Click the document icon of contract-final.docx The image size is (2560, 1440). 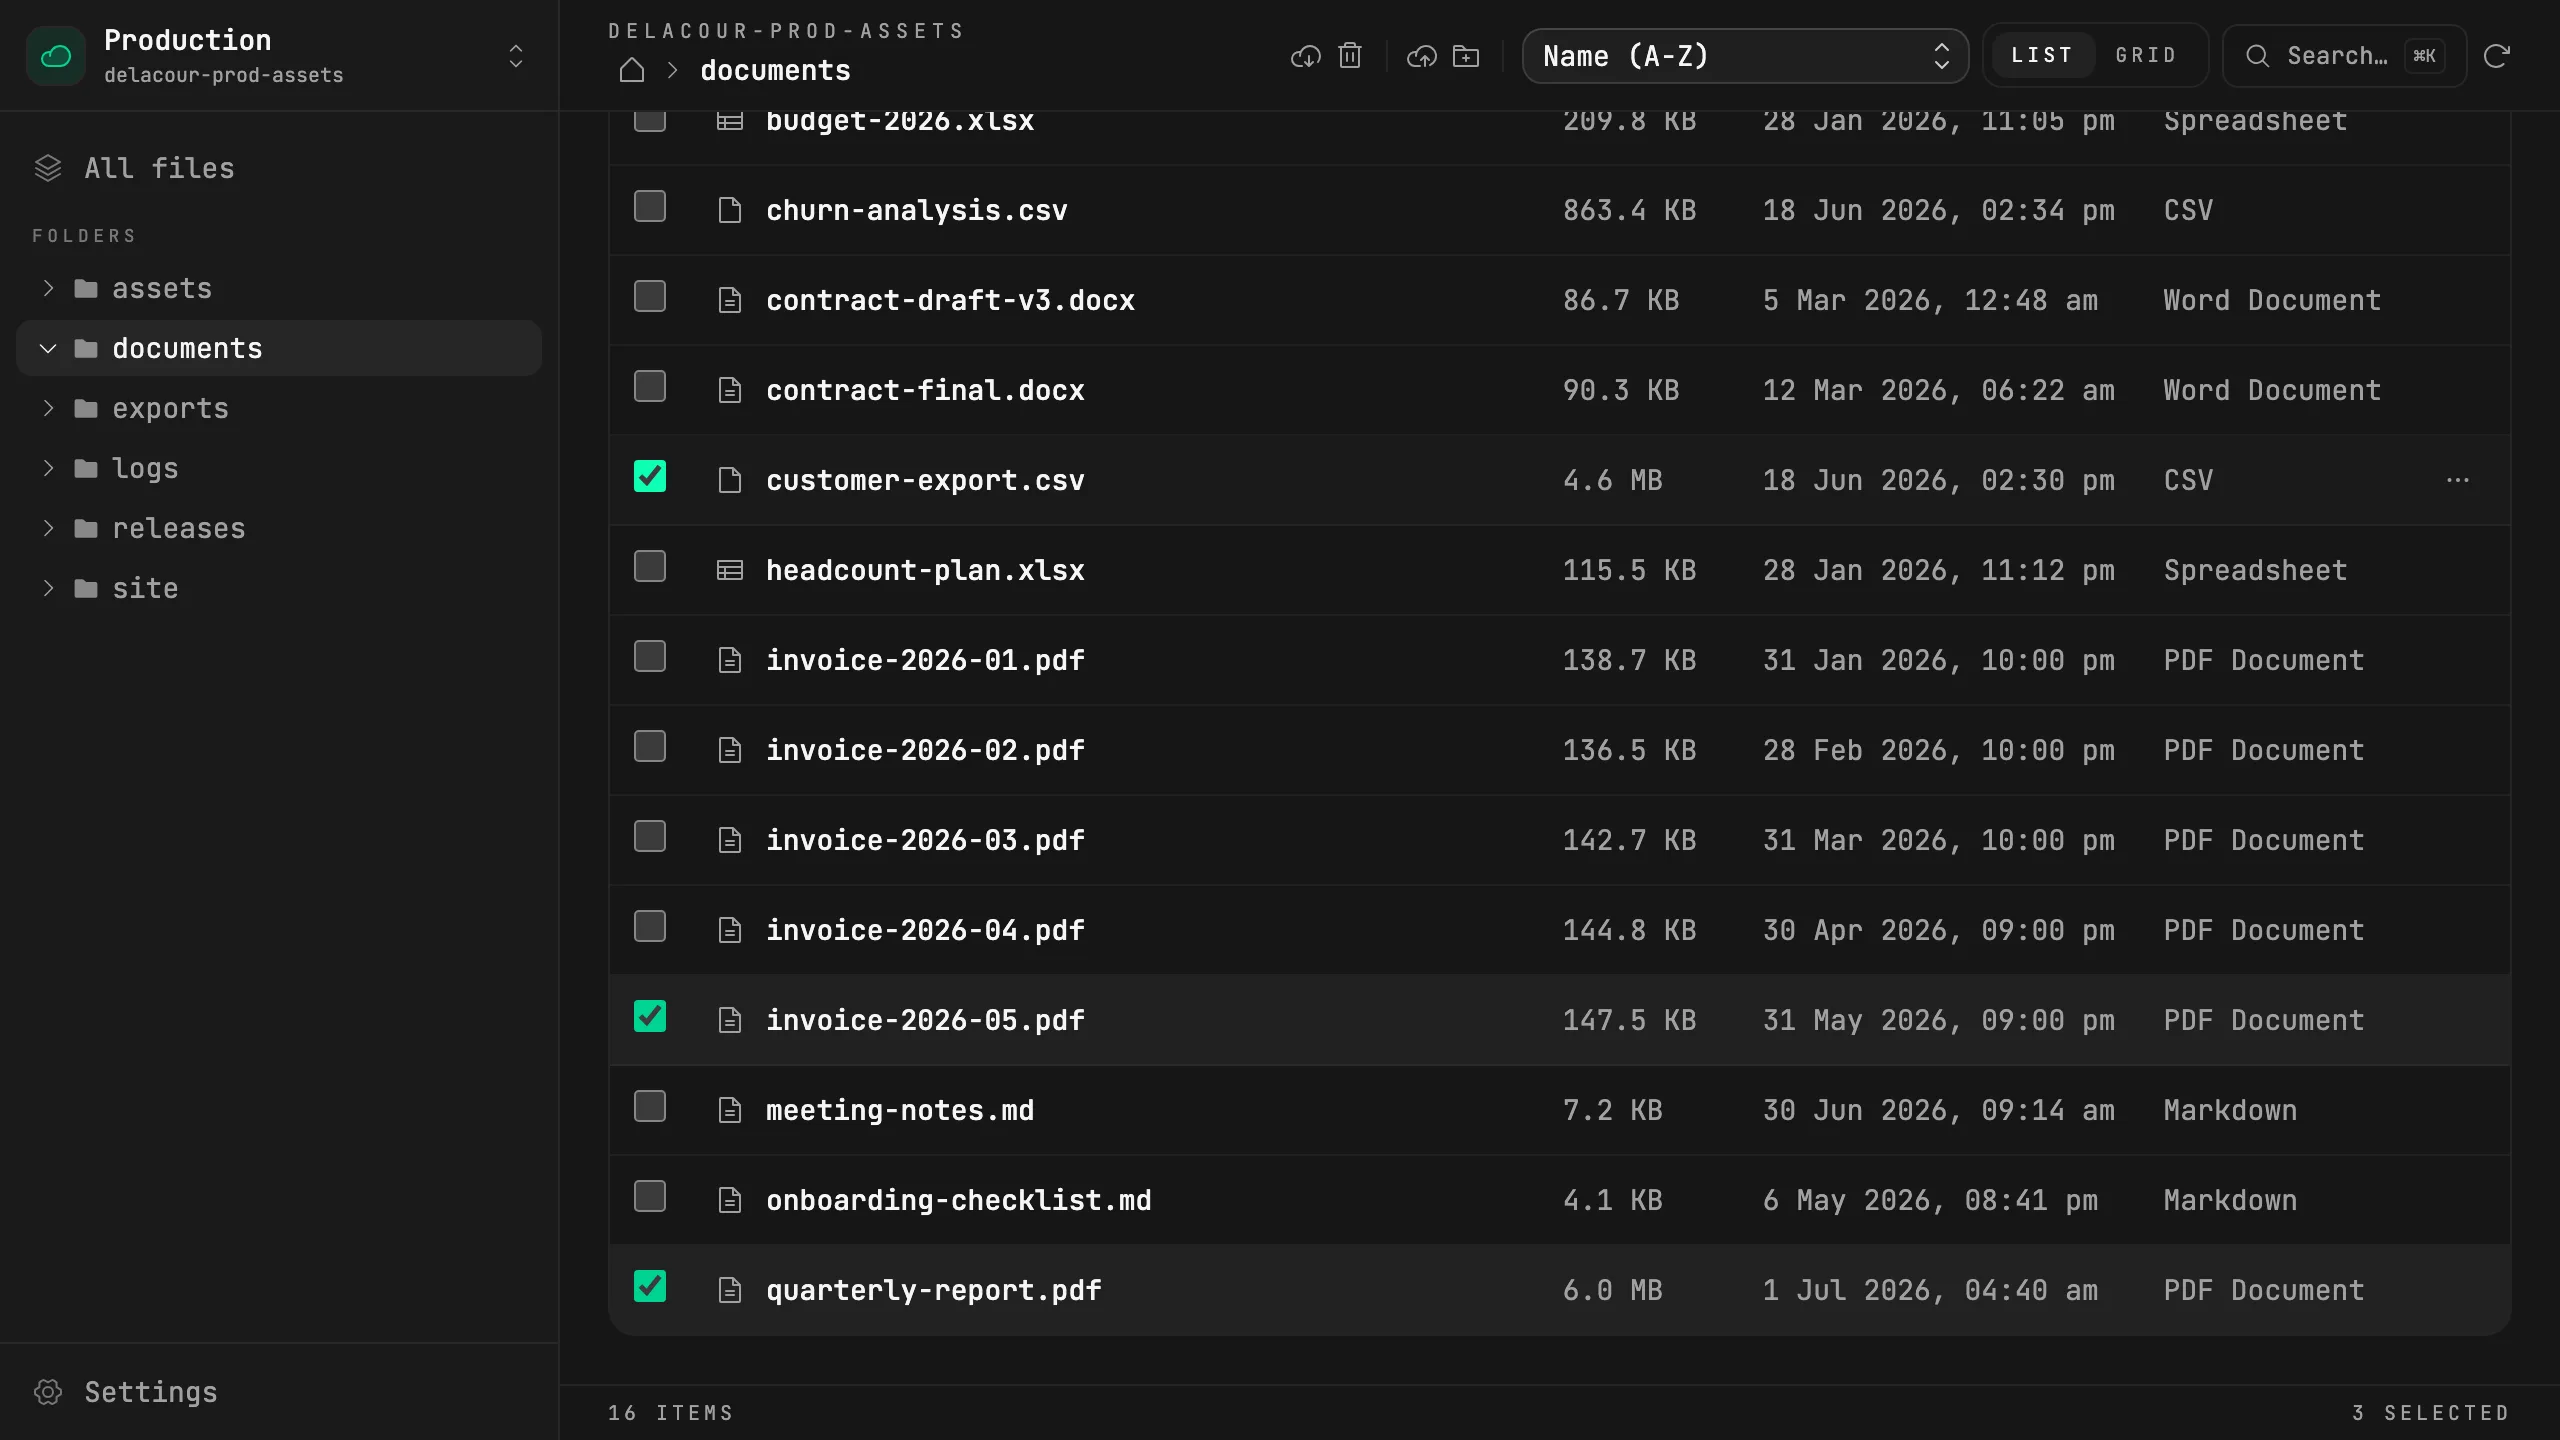point(730,390)
